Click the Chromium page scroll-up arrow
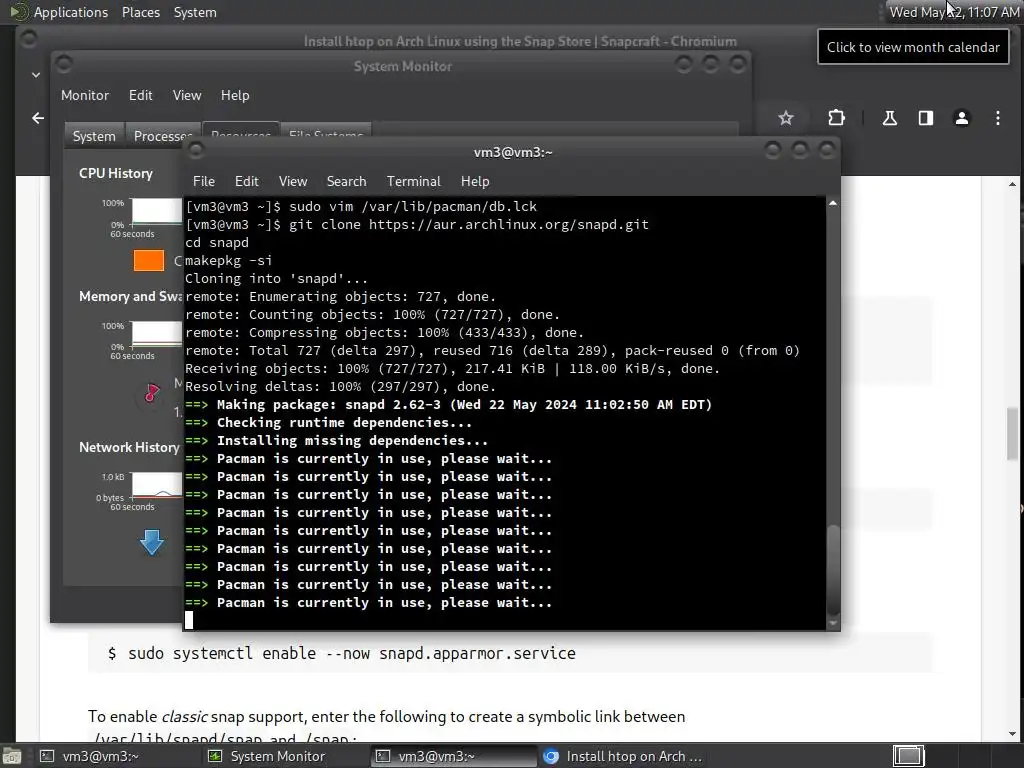 point(1012,184)
